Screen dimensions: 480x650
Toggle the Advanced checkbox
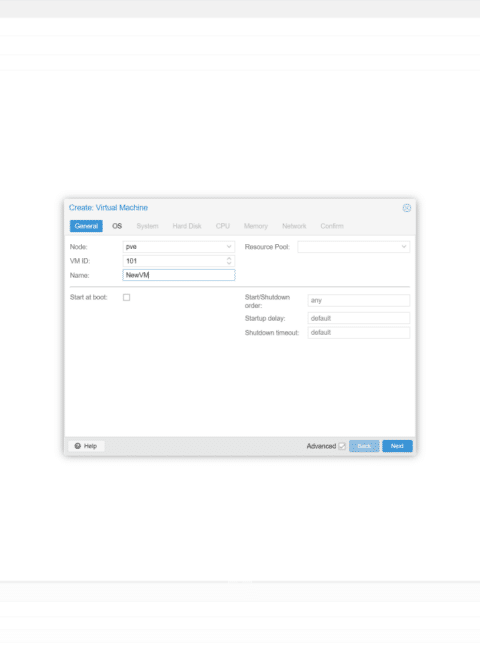[x=342, y=446]
